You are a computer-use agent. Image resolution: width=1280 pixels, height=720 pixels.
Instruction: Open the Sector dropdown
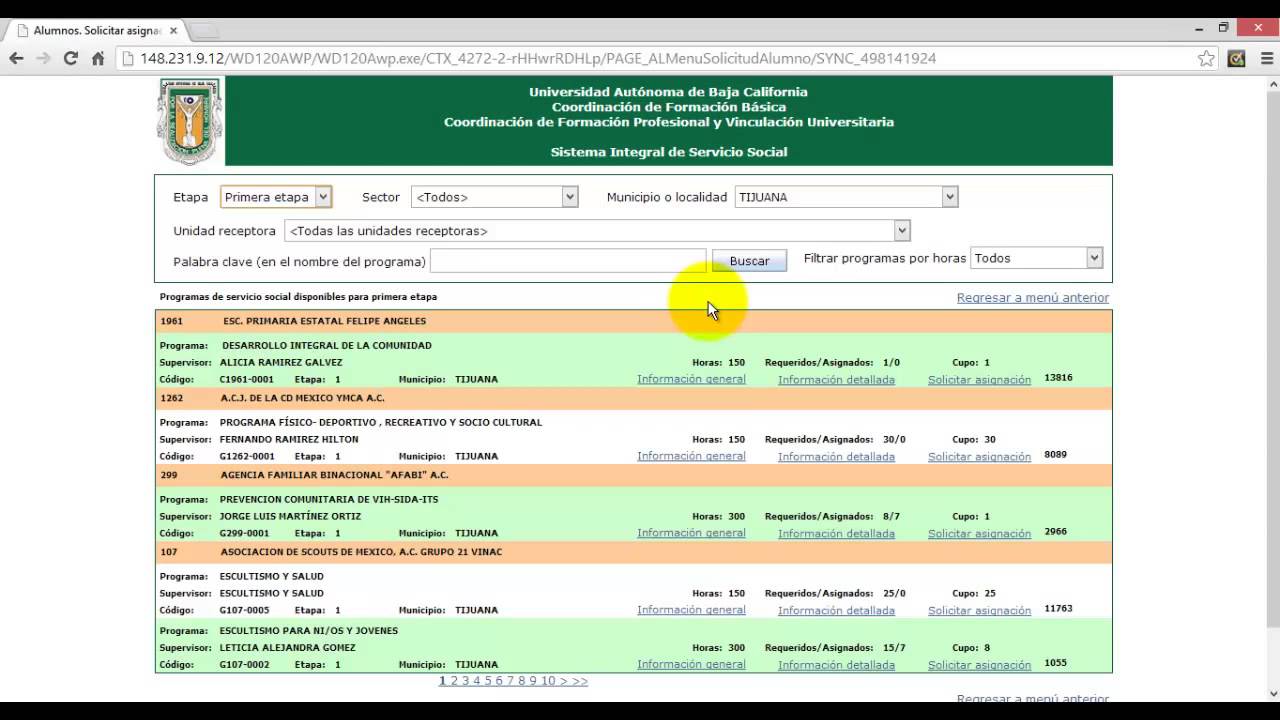click(495, 197)
